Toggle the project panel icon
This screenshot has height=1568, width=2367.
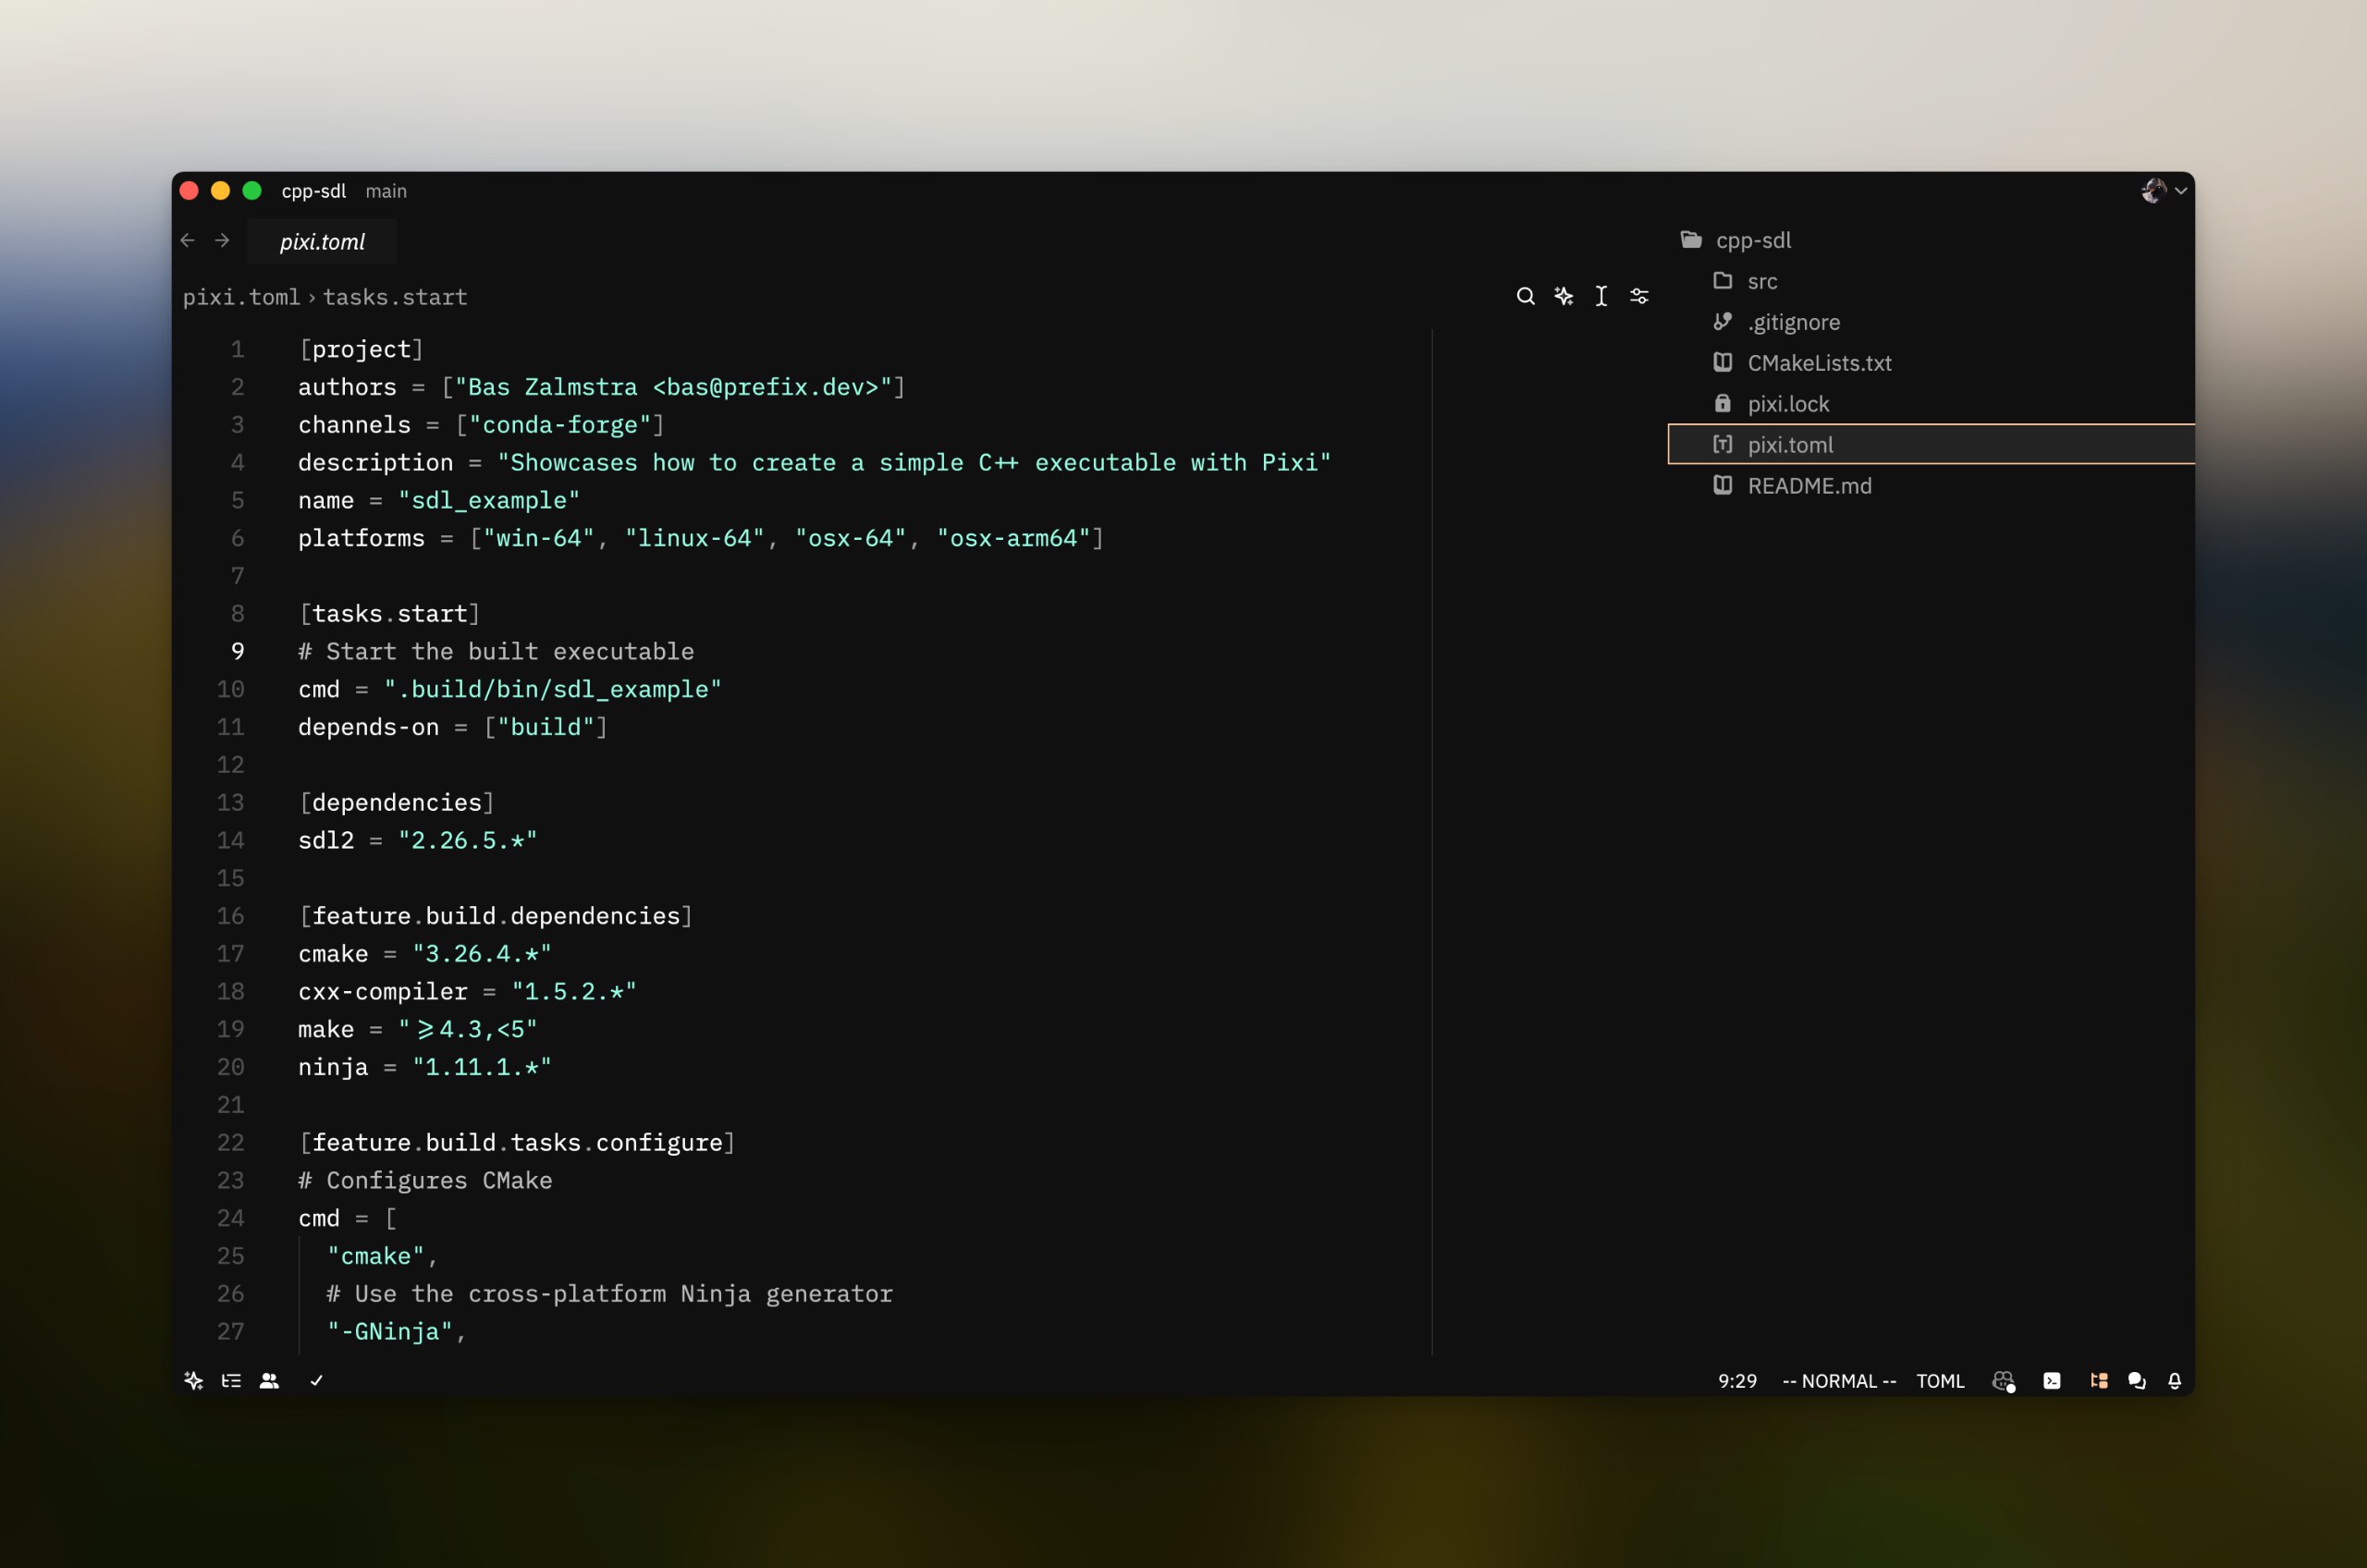click(2099, 1381)
